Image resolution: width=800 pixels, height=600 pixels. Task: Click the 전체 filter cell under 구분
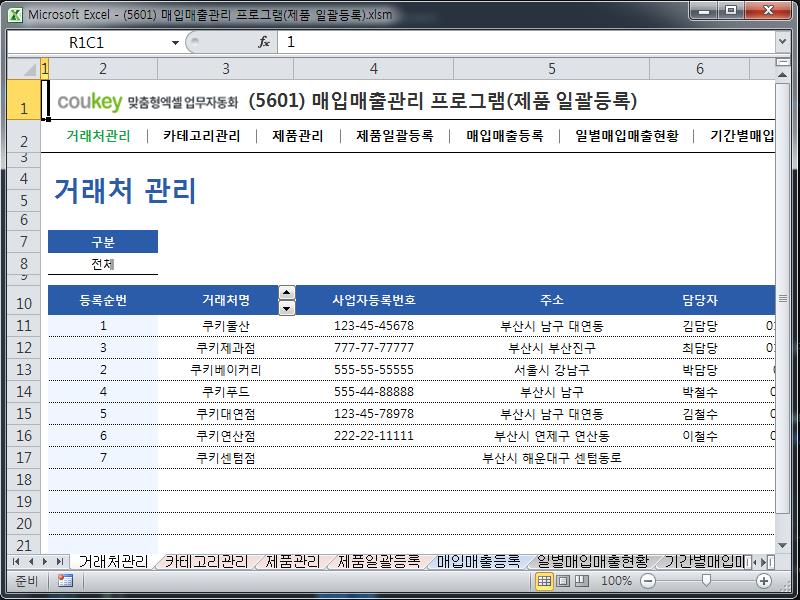[x=103, y=264]
